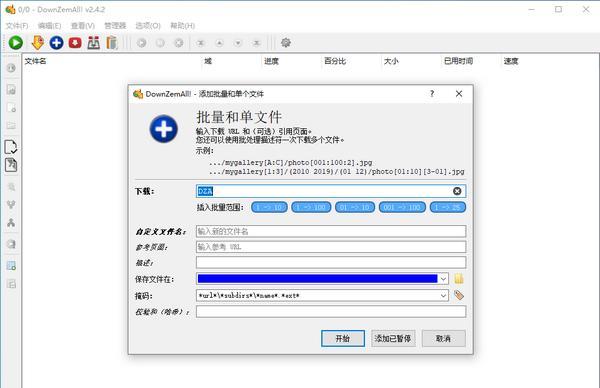Screen dimensions: 600x388
Task: Insert the '1 -> 100' batch range
Action: point(311,207)
